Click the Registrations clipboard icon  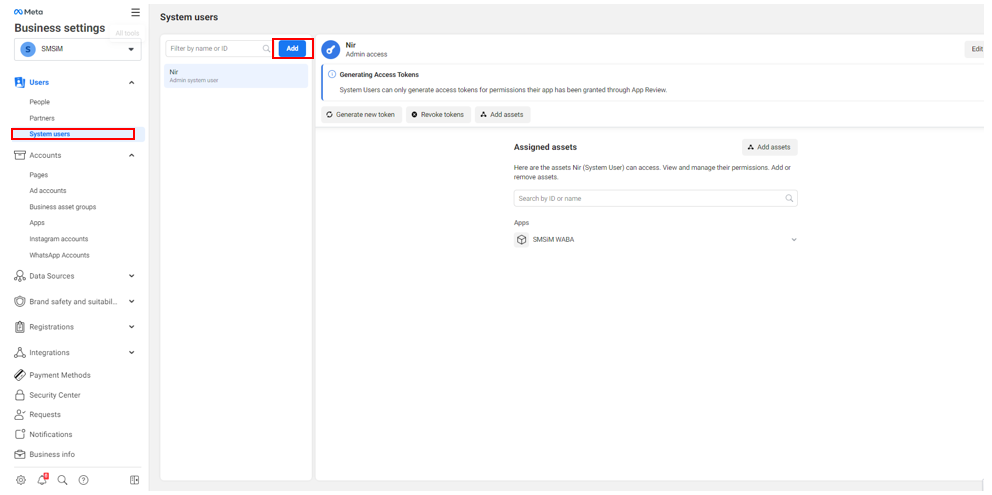(20, 327)
